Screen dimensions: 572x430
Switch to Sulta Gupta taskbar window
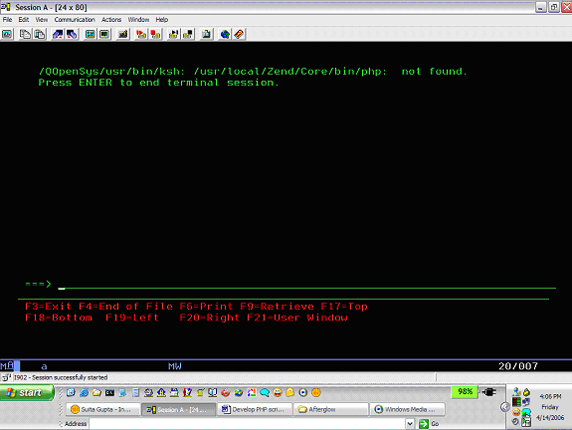pyautogui.click(x=103, y=409)
